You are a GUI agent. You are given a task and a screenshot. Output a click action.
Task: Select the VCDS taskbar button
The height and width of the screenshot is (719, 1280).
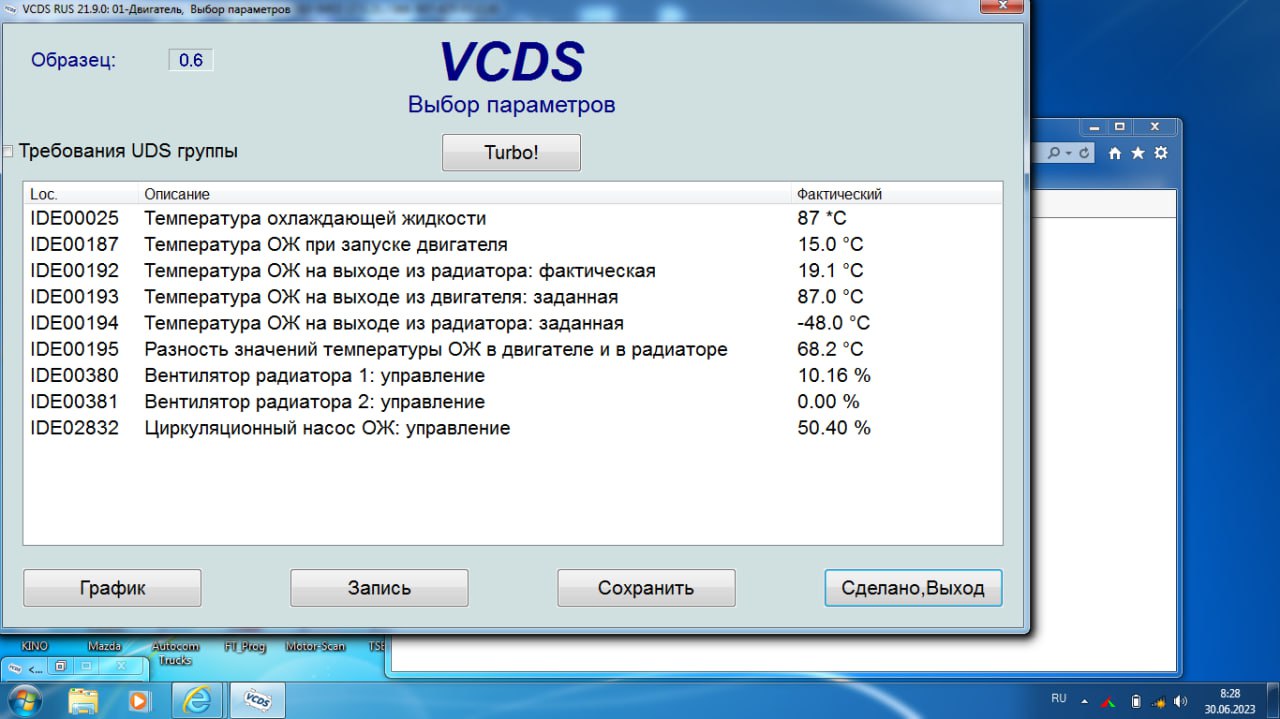[x=258, y=699]
